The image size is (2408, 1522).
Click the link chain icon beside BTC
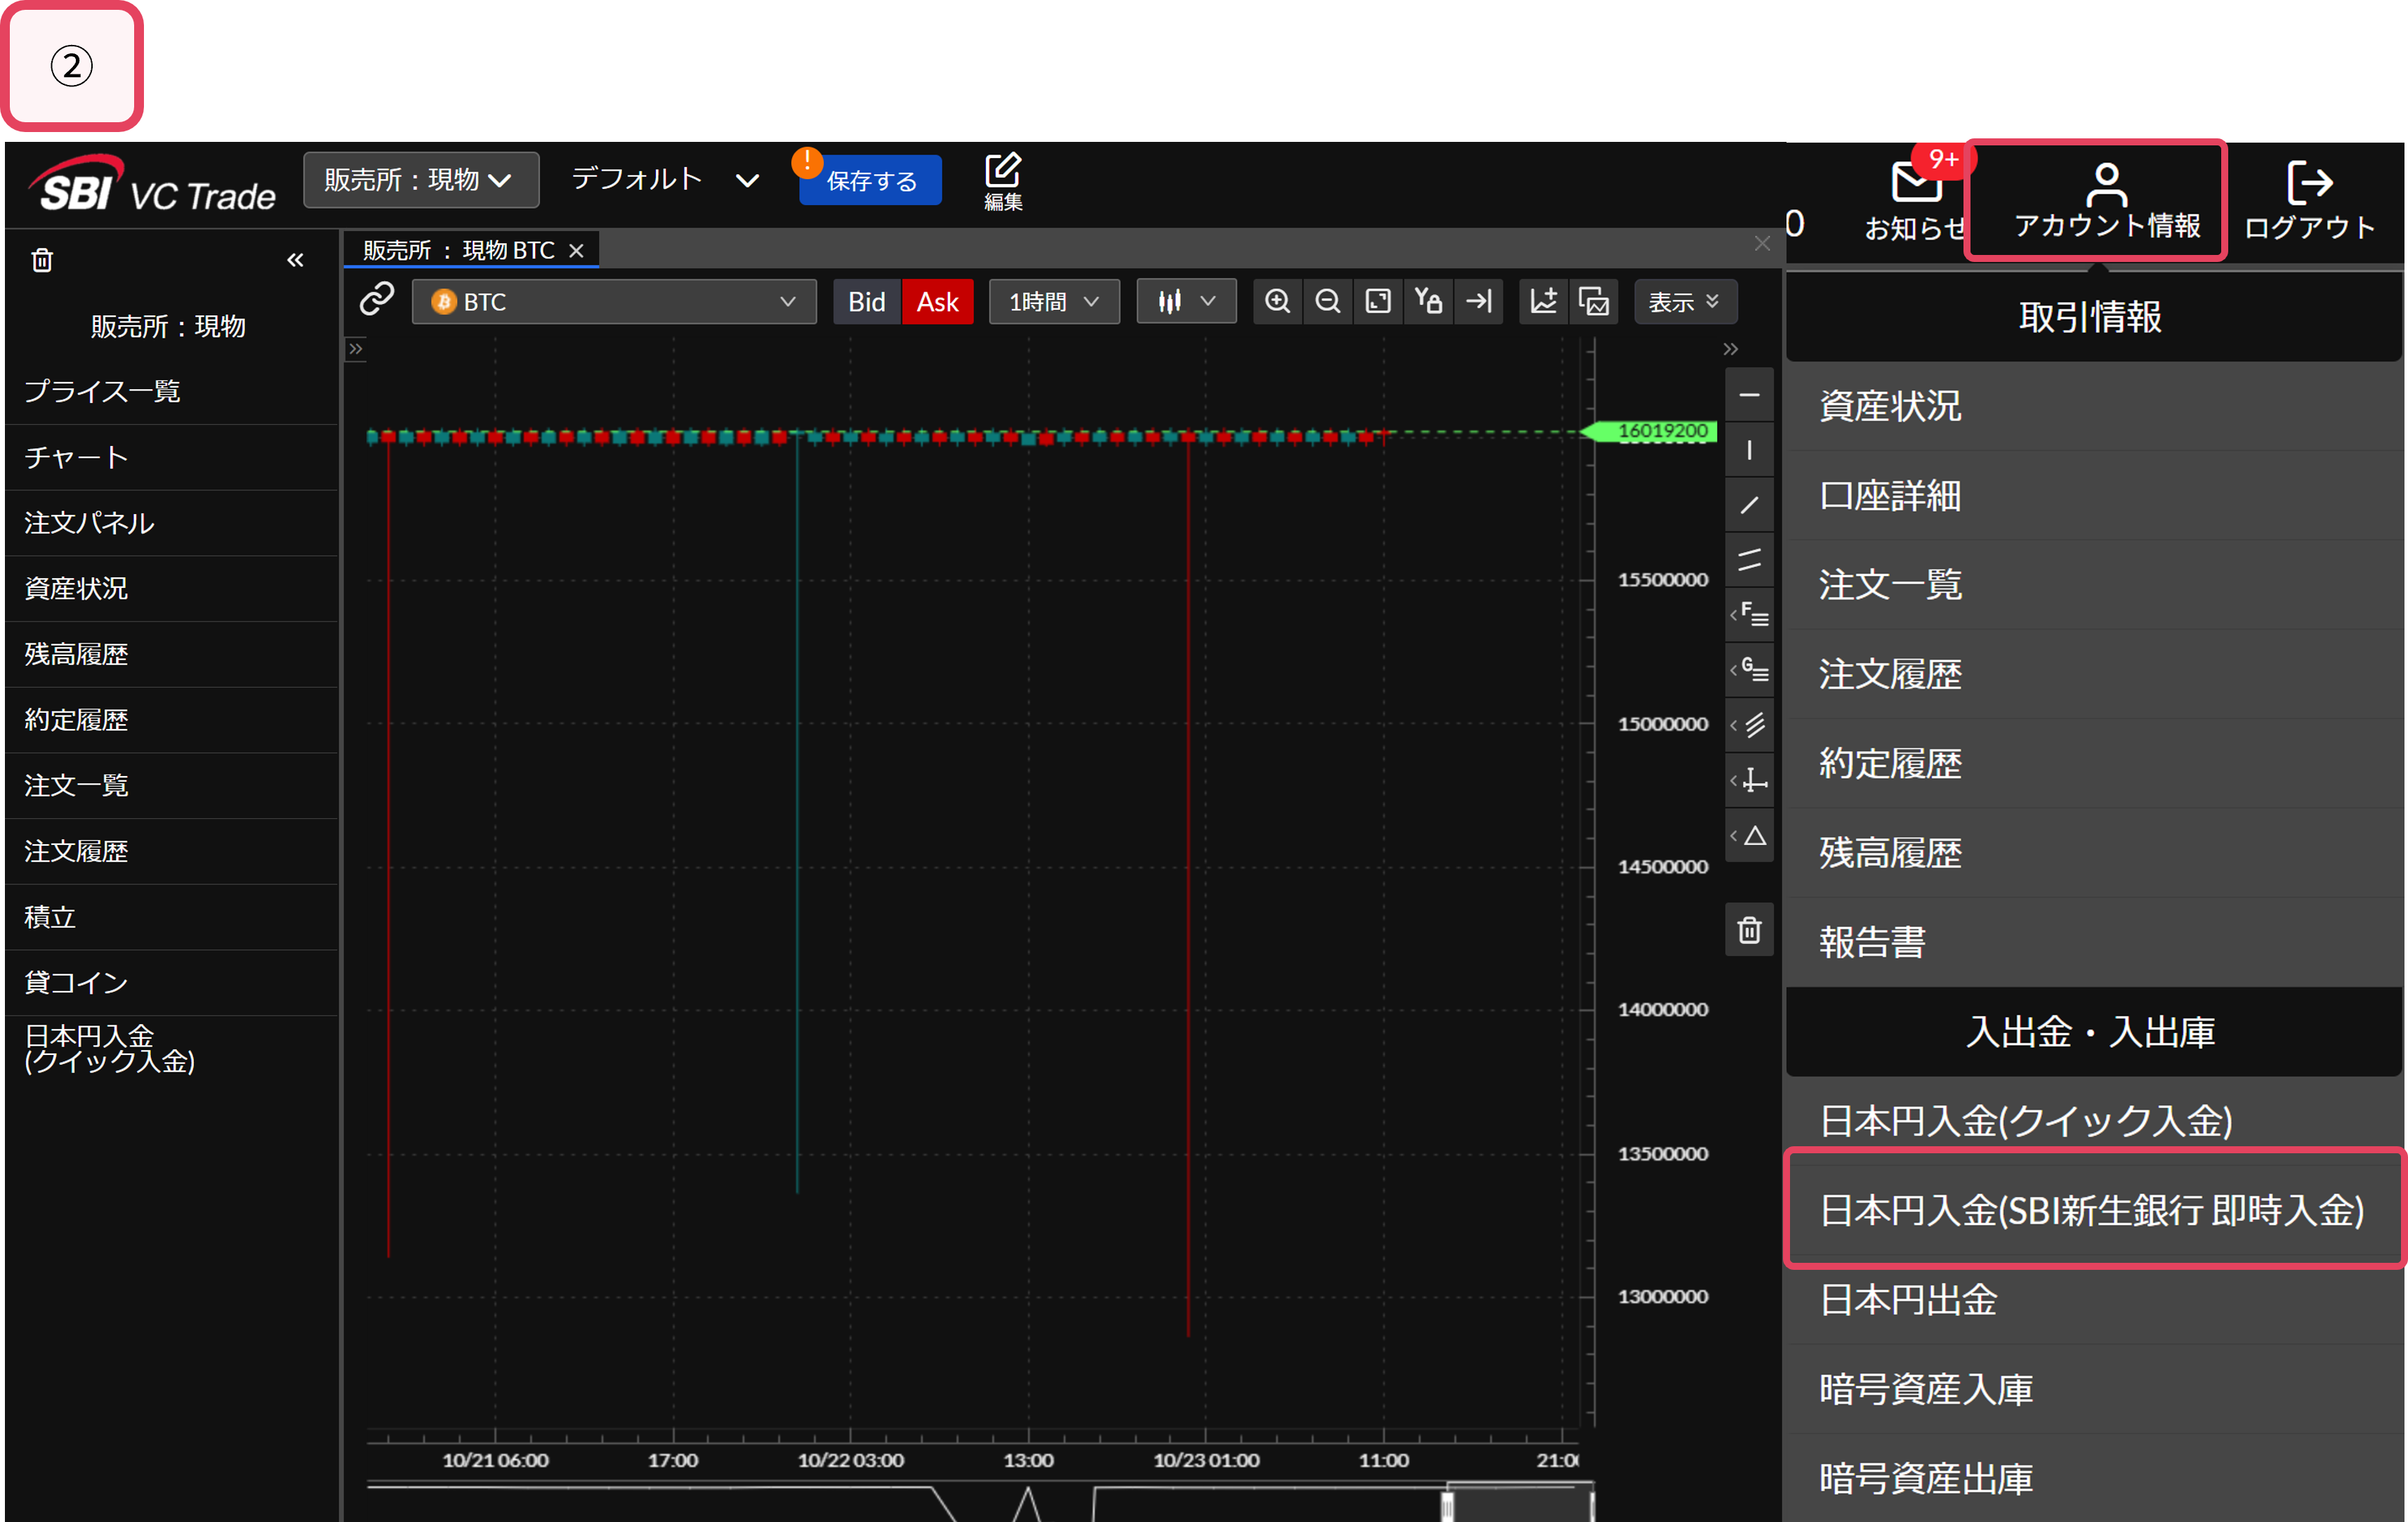click(377, 299)
